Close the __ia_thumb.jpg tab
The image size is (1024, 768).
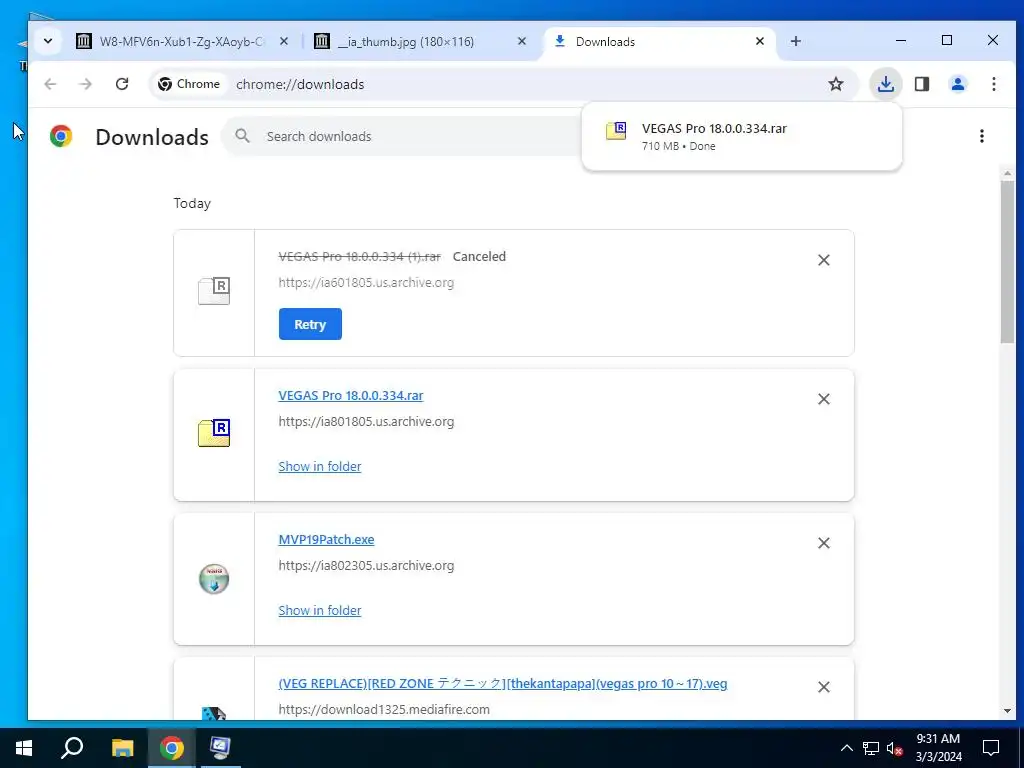pos(522,41)
